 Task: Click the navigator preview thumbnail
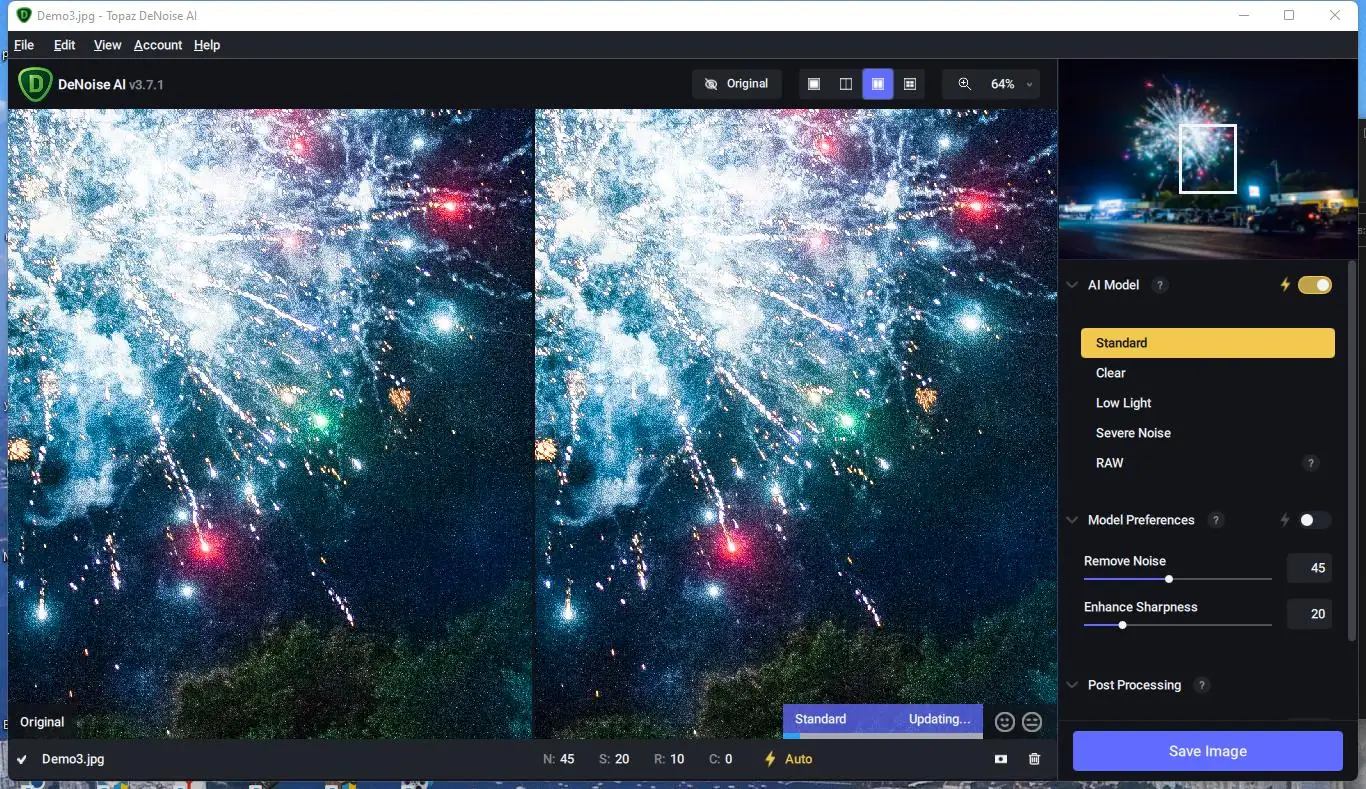1209,160
